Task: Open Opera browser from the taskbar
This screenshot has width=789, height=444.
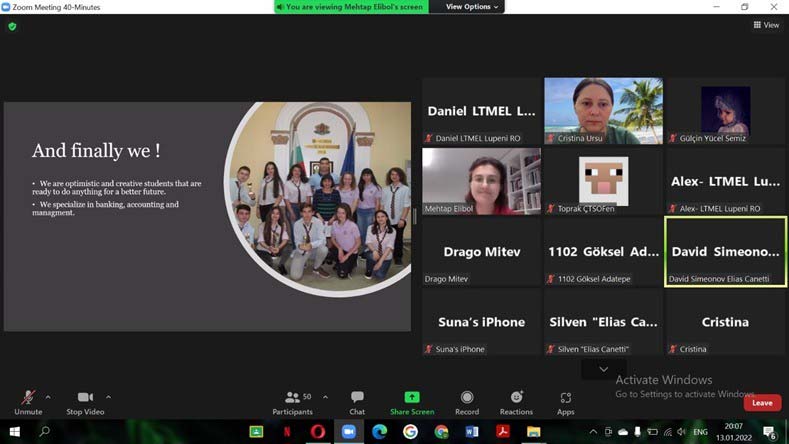Action: [318, 432]
